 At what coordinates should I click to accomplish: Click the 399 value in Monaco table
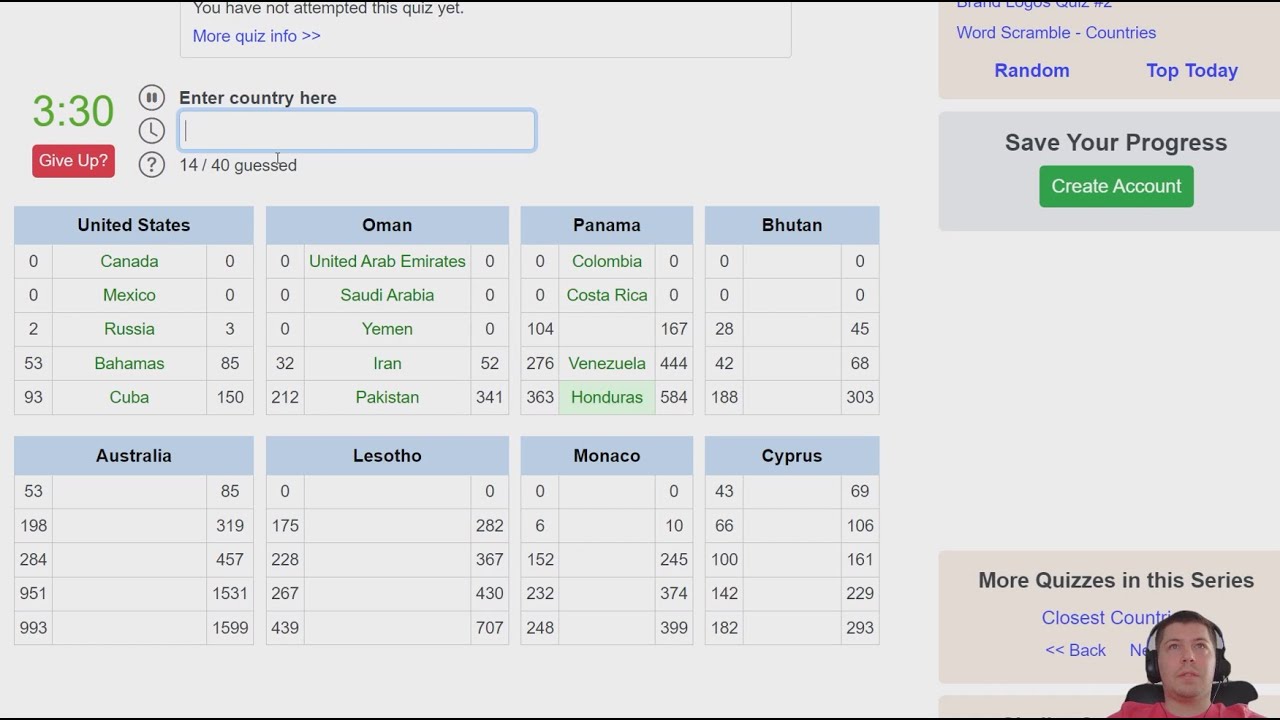[x=674, y=627]
